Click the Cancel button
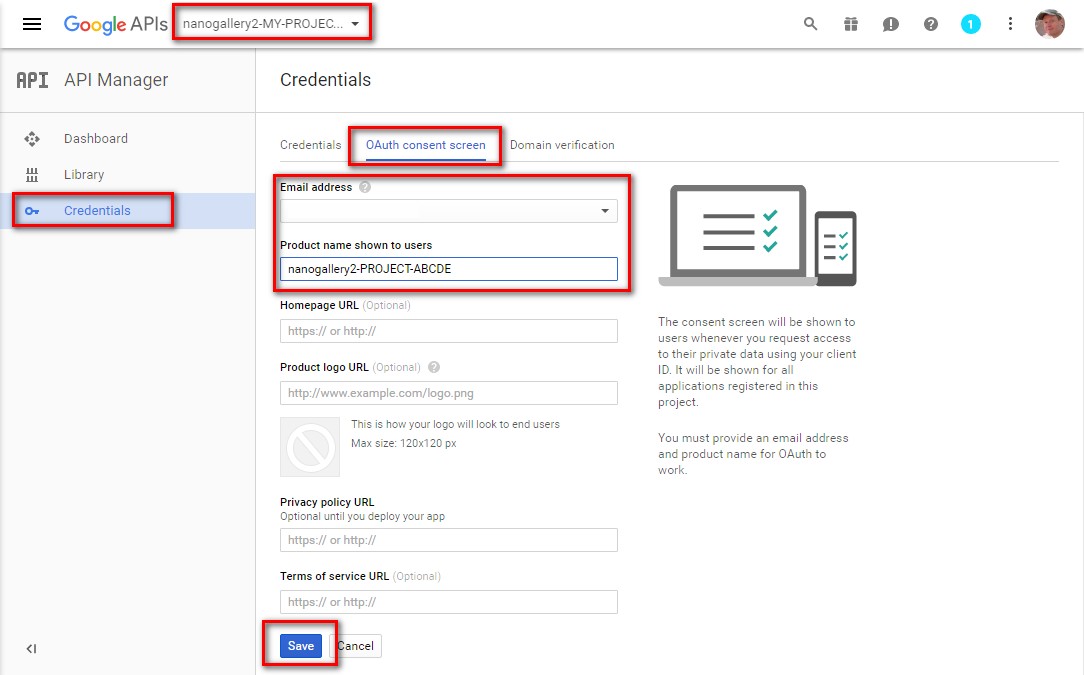This screenshot has height=675, width=1084. click(x=355, y=646)
